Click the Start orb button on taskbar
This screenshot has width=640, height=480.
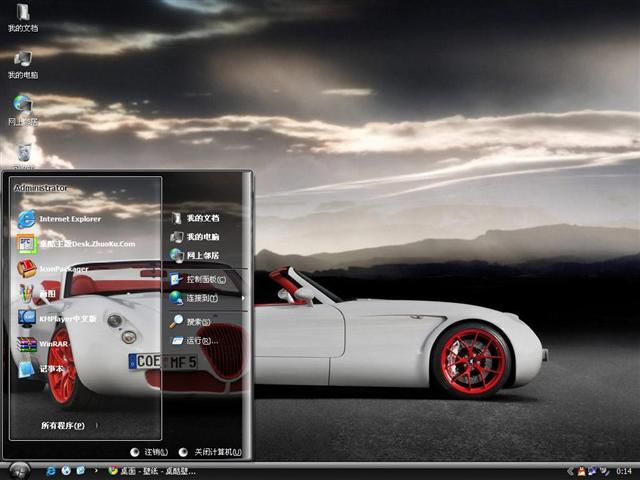[18, 470]
